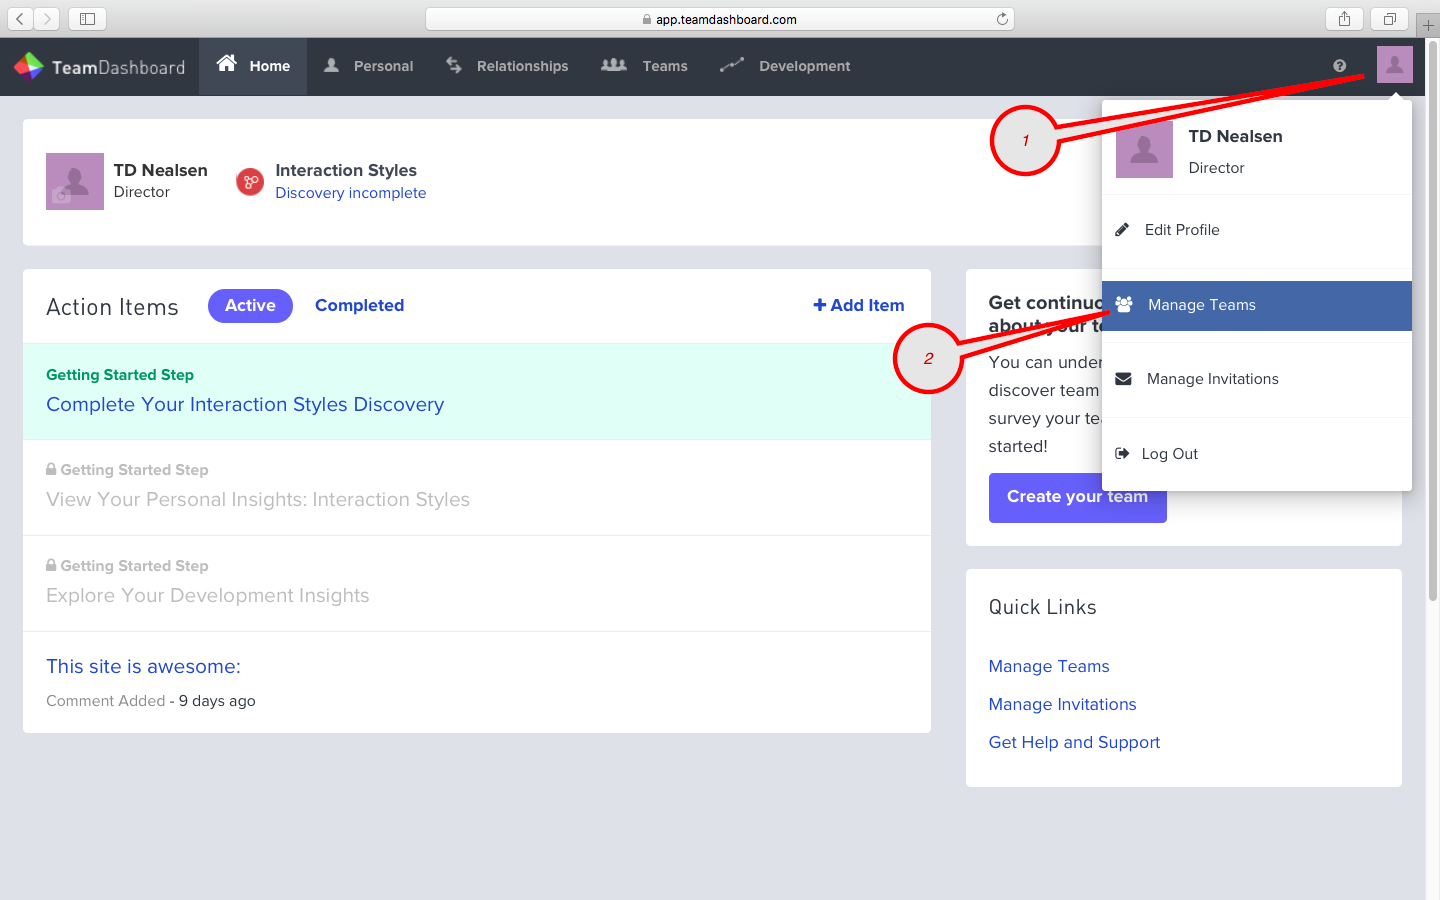Click the pencil icon beside Edit Profile
Image resolution: width=1440 pixels, height=900 pixels.
pyautogui.click(x=1122, y=230)
